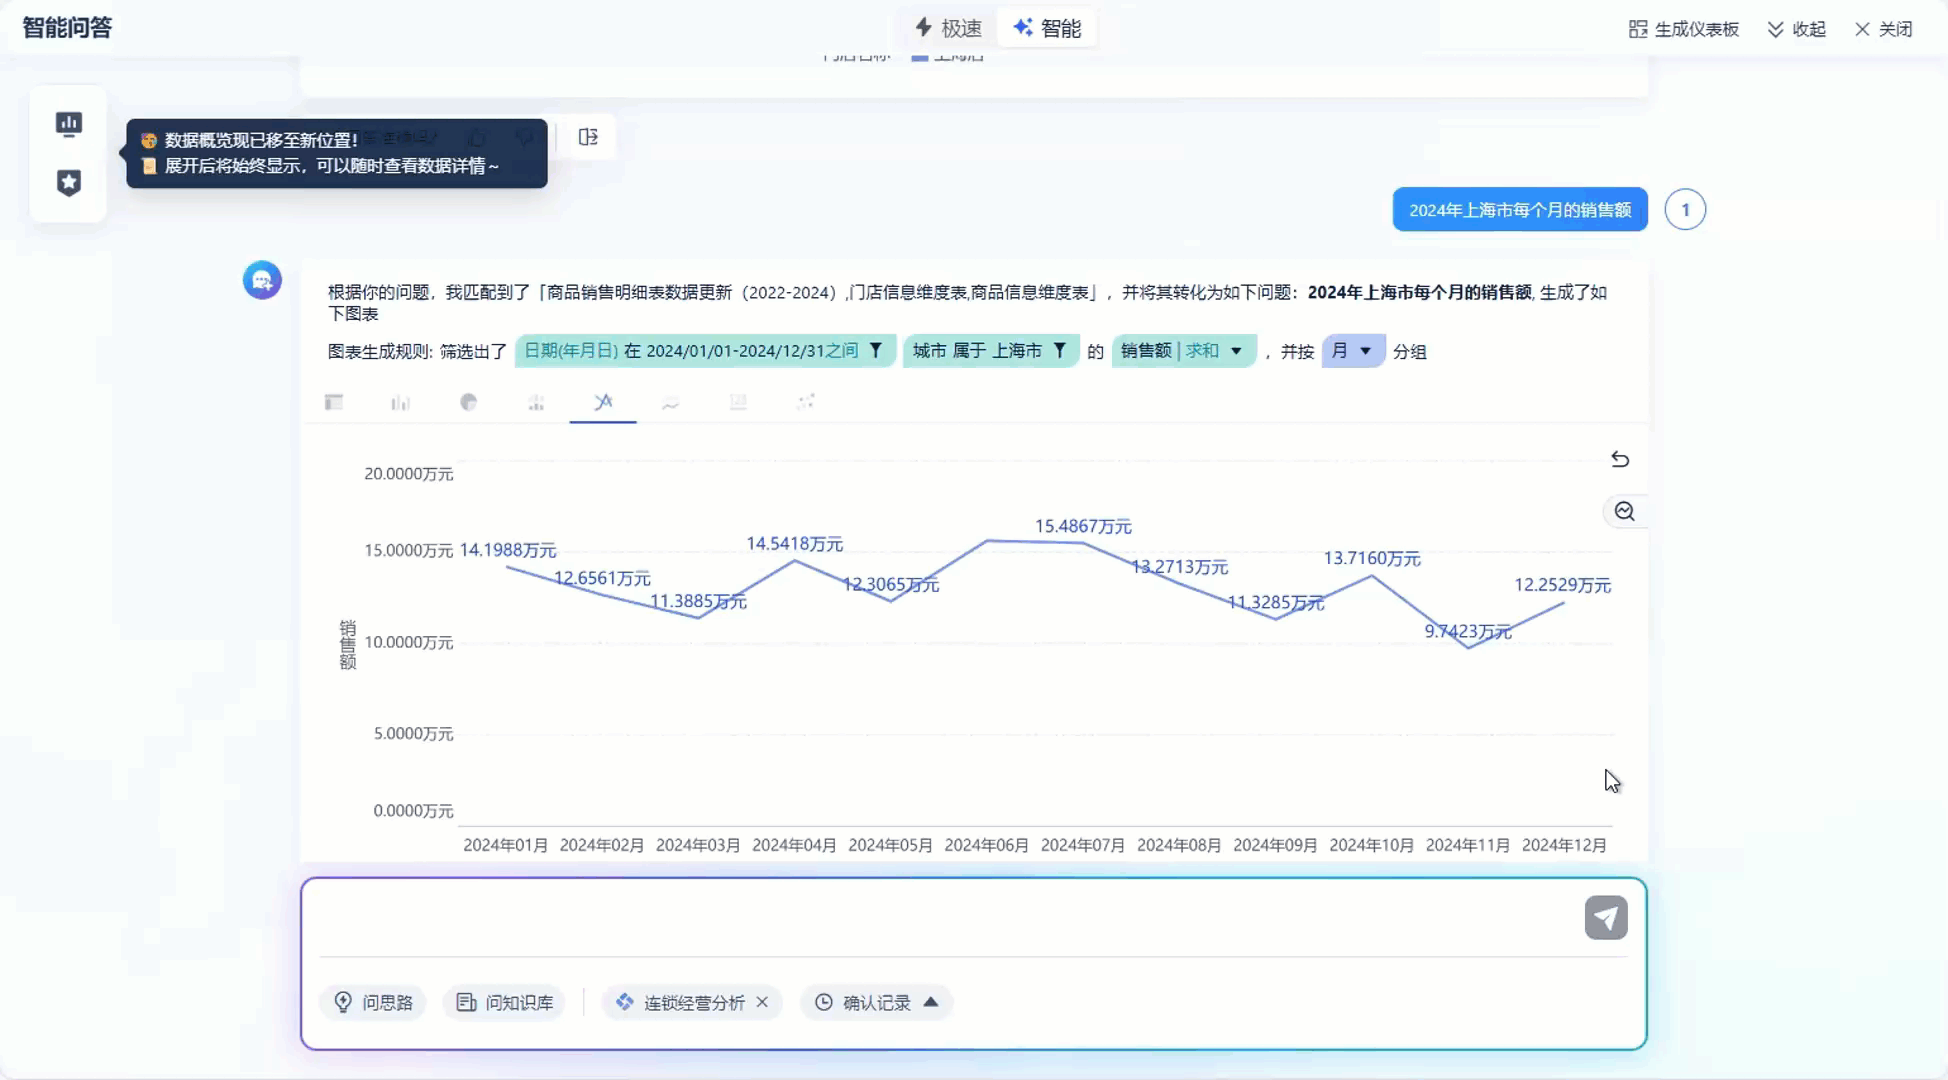The image size is (1948, 1080).
Task: Switch to 极速 mode
Action: click(949, 28)
